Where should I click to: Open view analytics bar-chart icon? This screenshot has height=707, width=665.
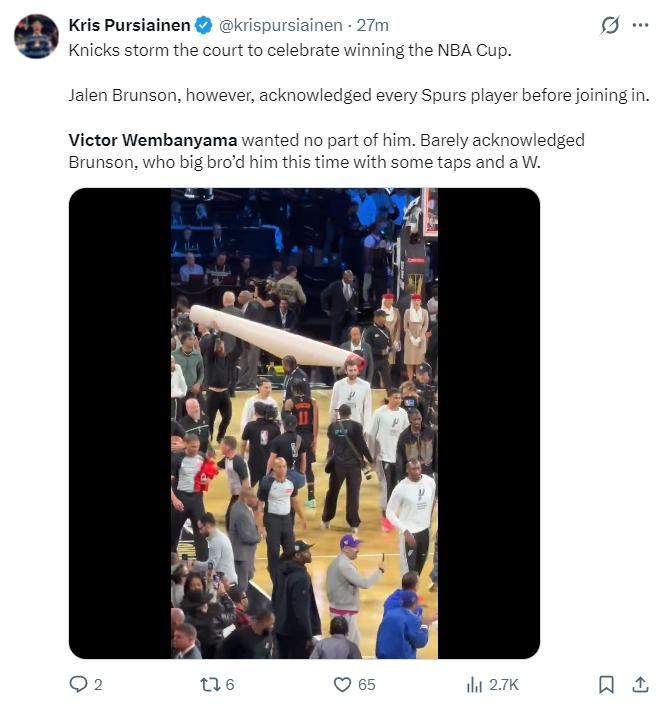[x=474, y=684]
